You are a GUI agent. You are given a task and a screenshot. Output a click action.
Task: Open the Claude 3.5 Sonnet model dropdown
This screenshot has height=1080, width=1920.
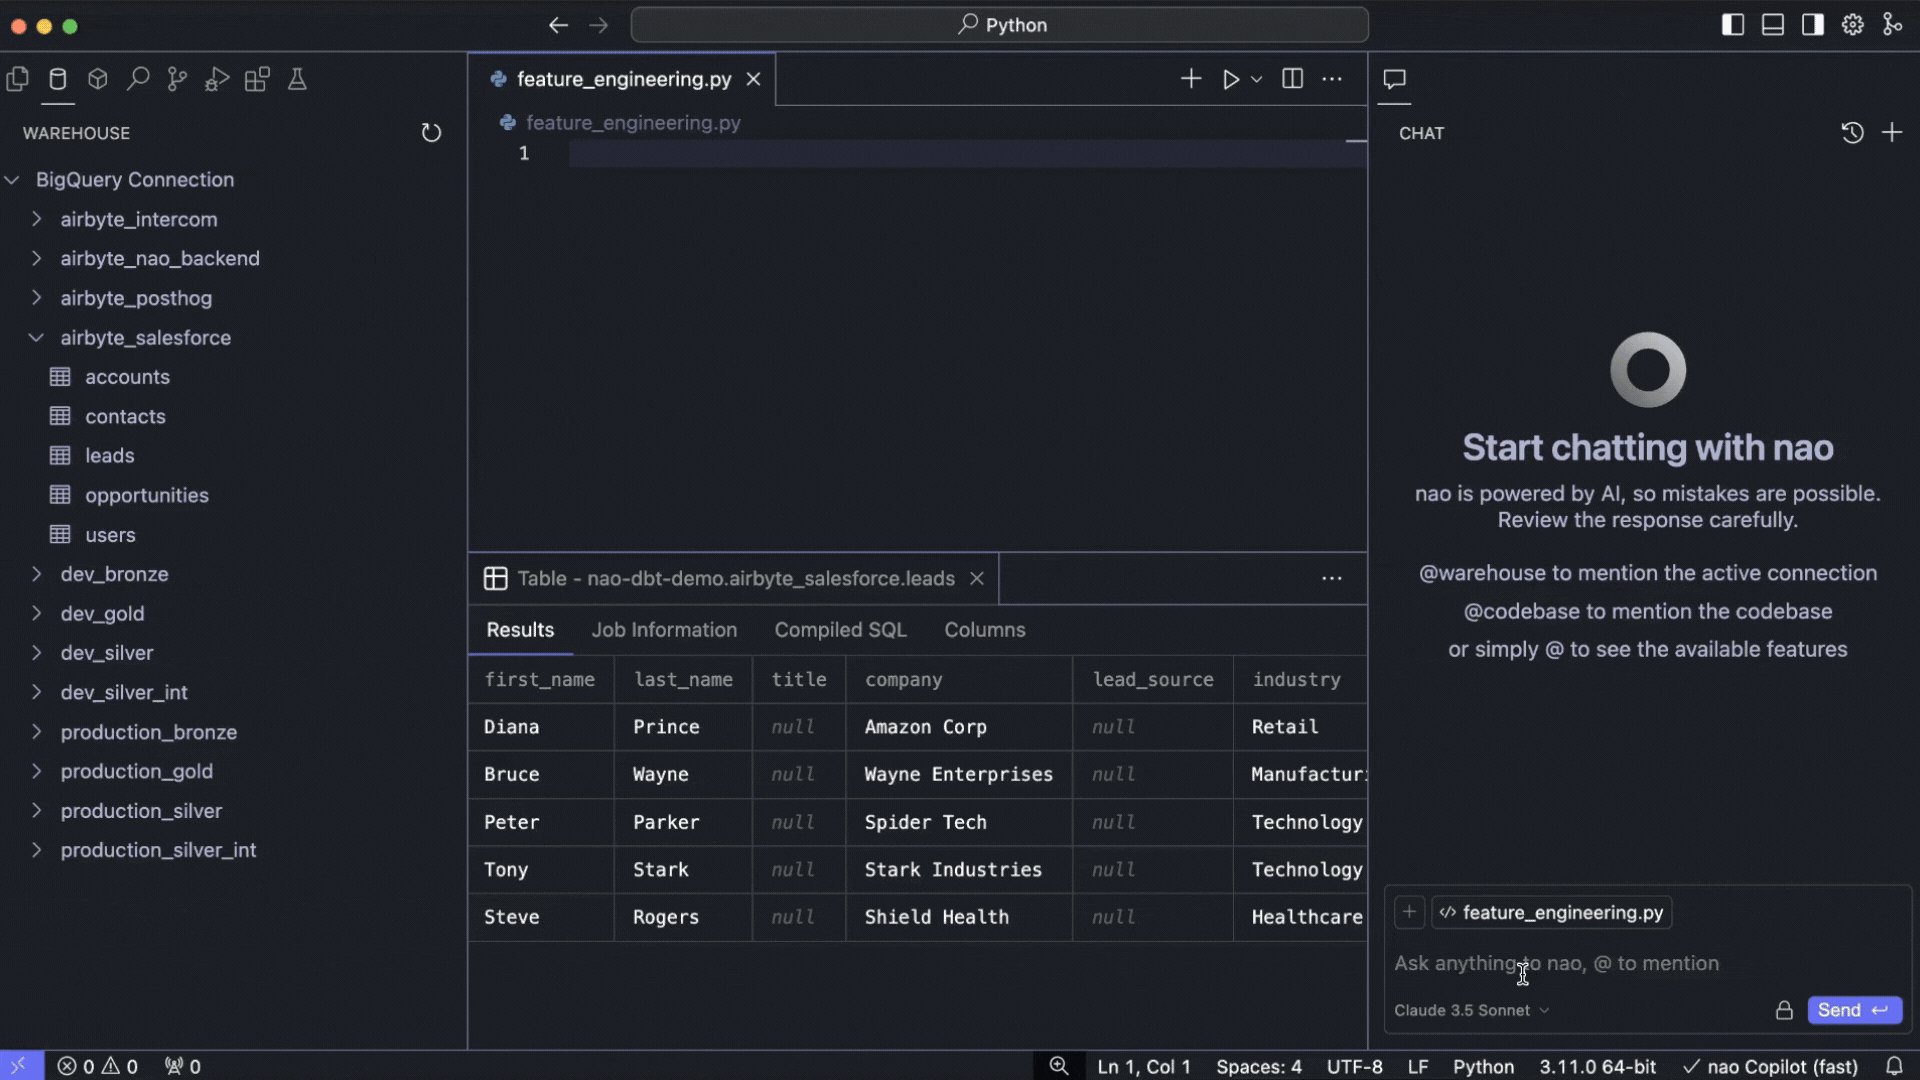pos(1472,1010)
